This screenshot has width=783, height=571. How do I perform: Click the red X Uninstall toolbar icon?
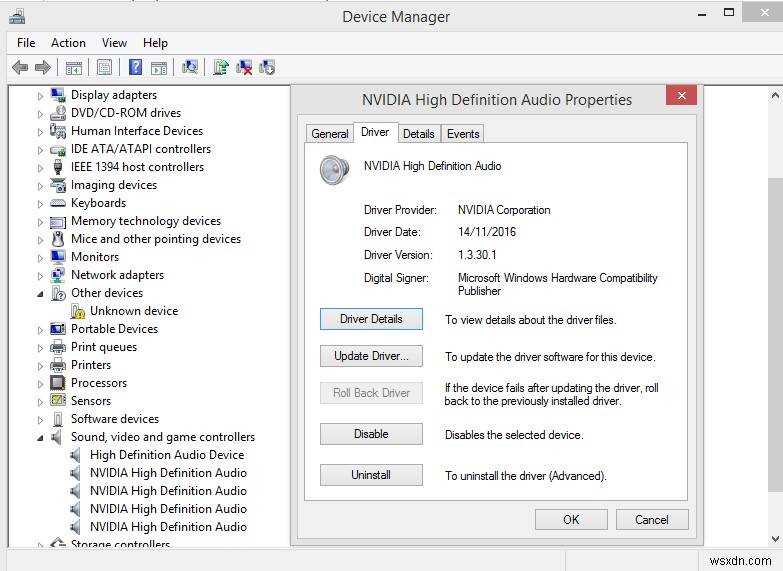(245, 68)
